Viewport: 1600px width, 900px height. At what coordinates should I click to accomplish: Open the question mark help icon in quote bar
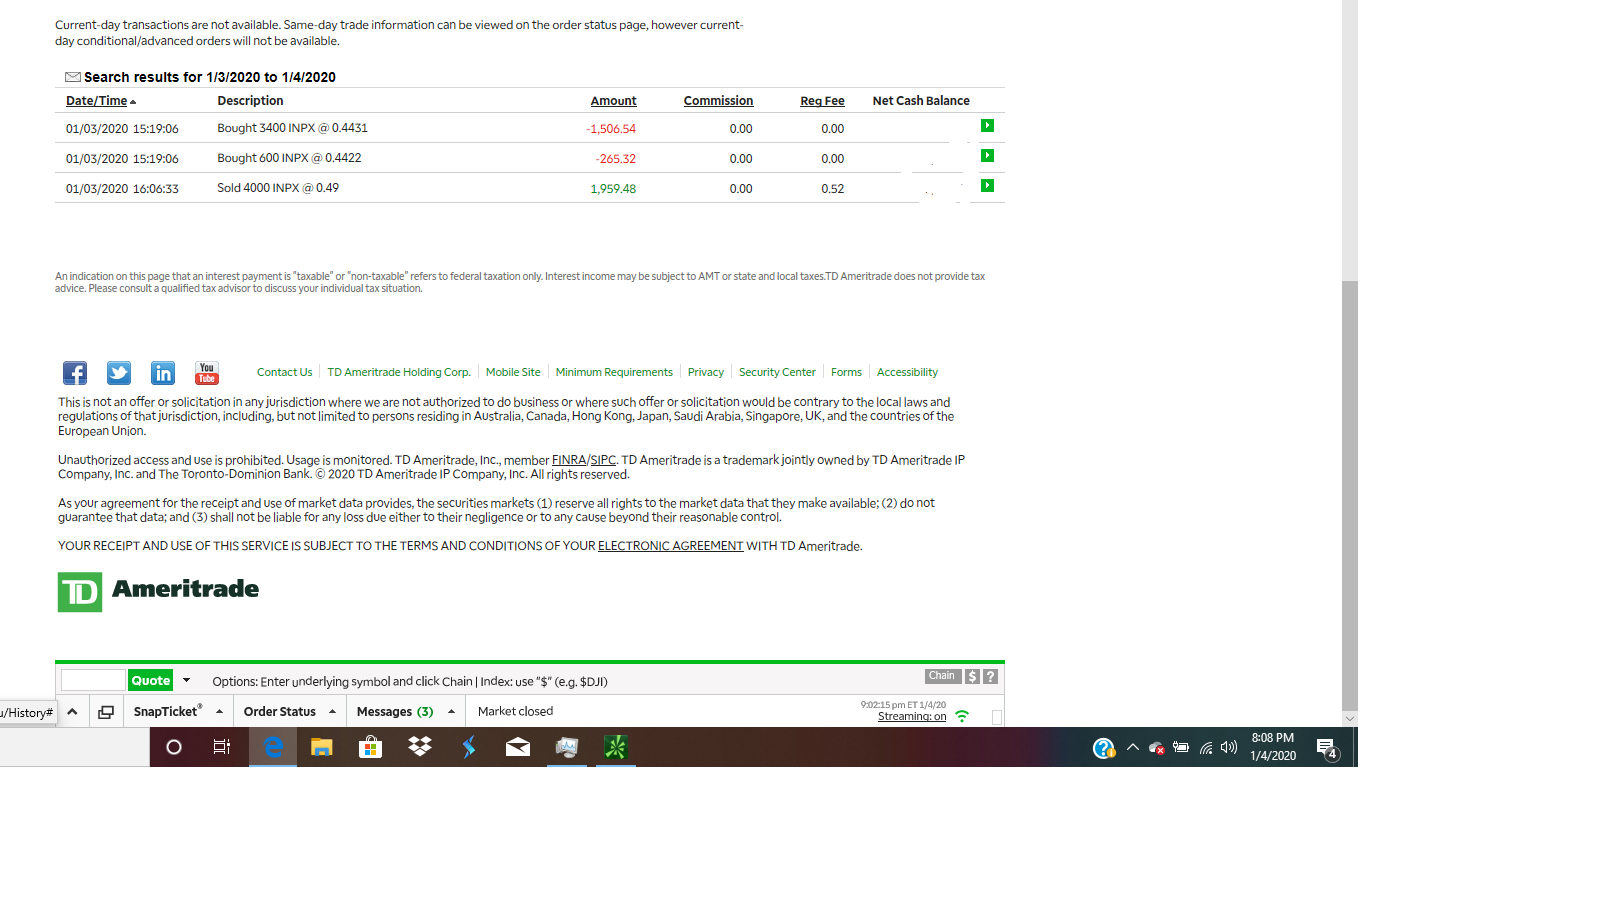tap(990, 677)
